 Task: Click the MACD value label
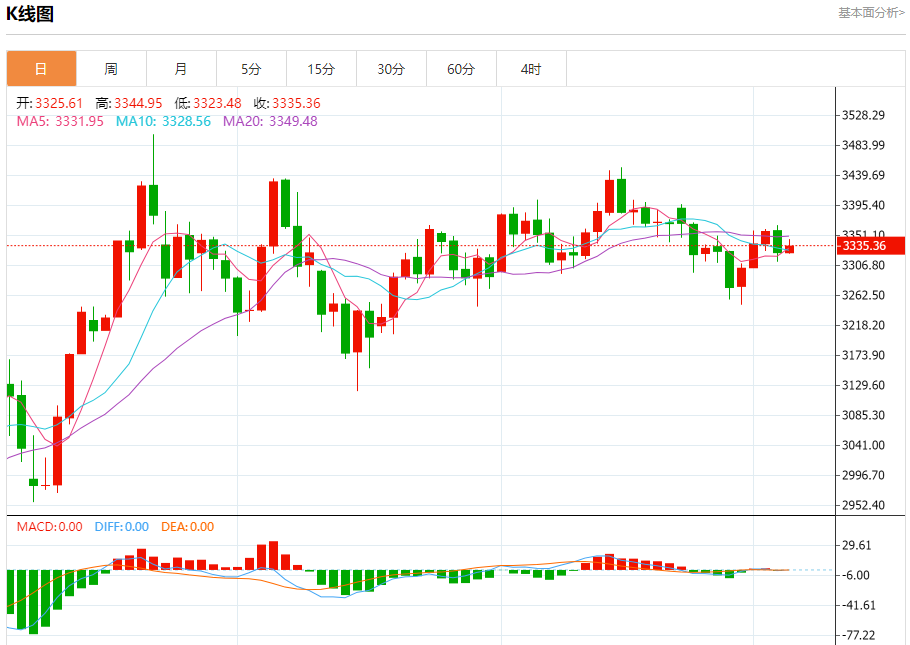click(49, 527)
